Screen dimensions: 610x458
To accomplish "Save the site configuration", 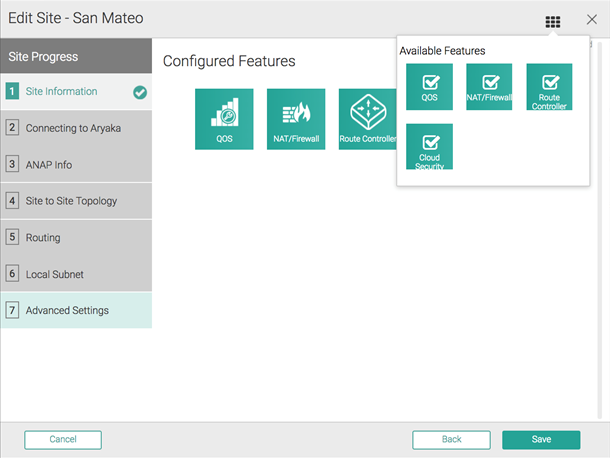I will pyautogui.click(x=541, y=440).
